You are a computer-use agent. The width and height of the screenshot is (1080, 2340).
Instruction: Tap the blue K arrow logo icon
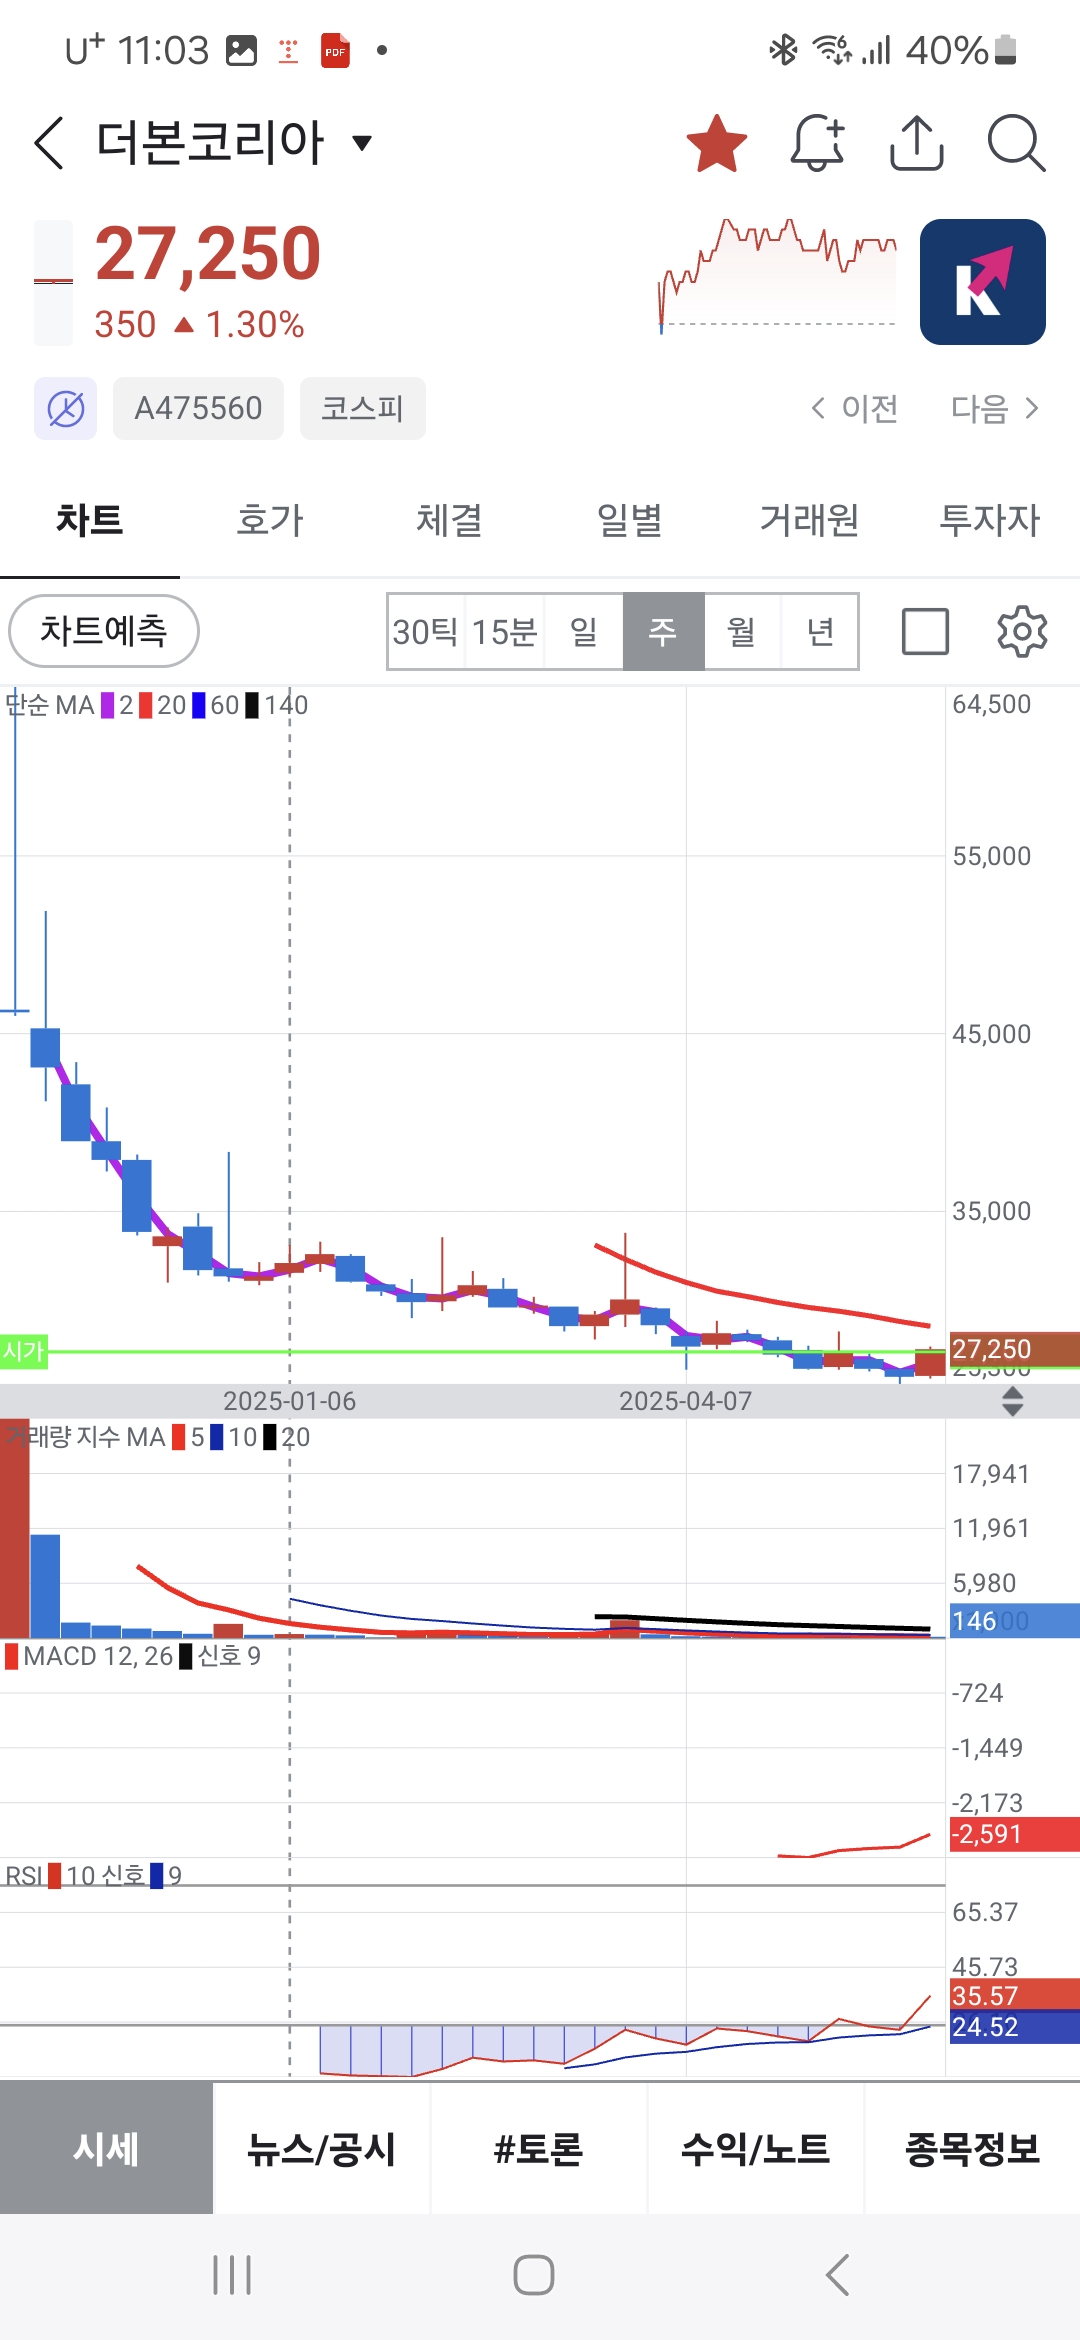coord(983,282)
